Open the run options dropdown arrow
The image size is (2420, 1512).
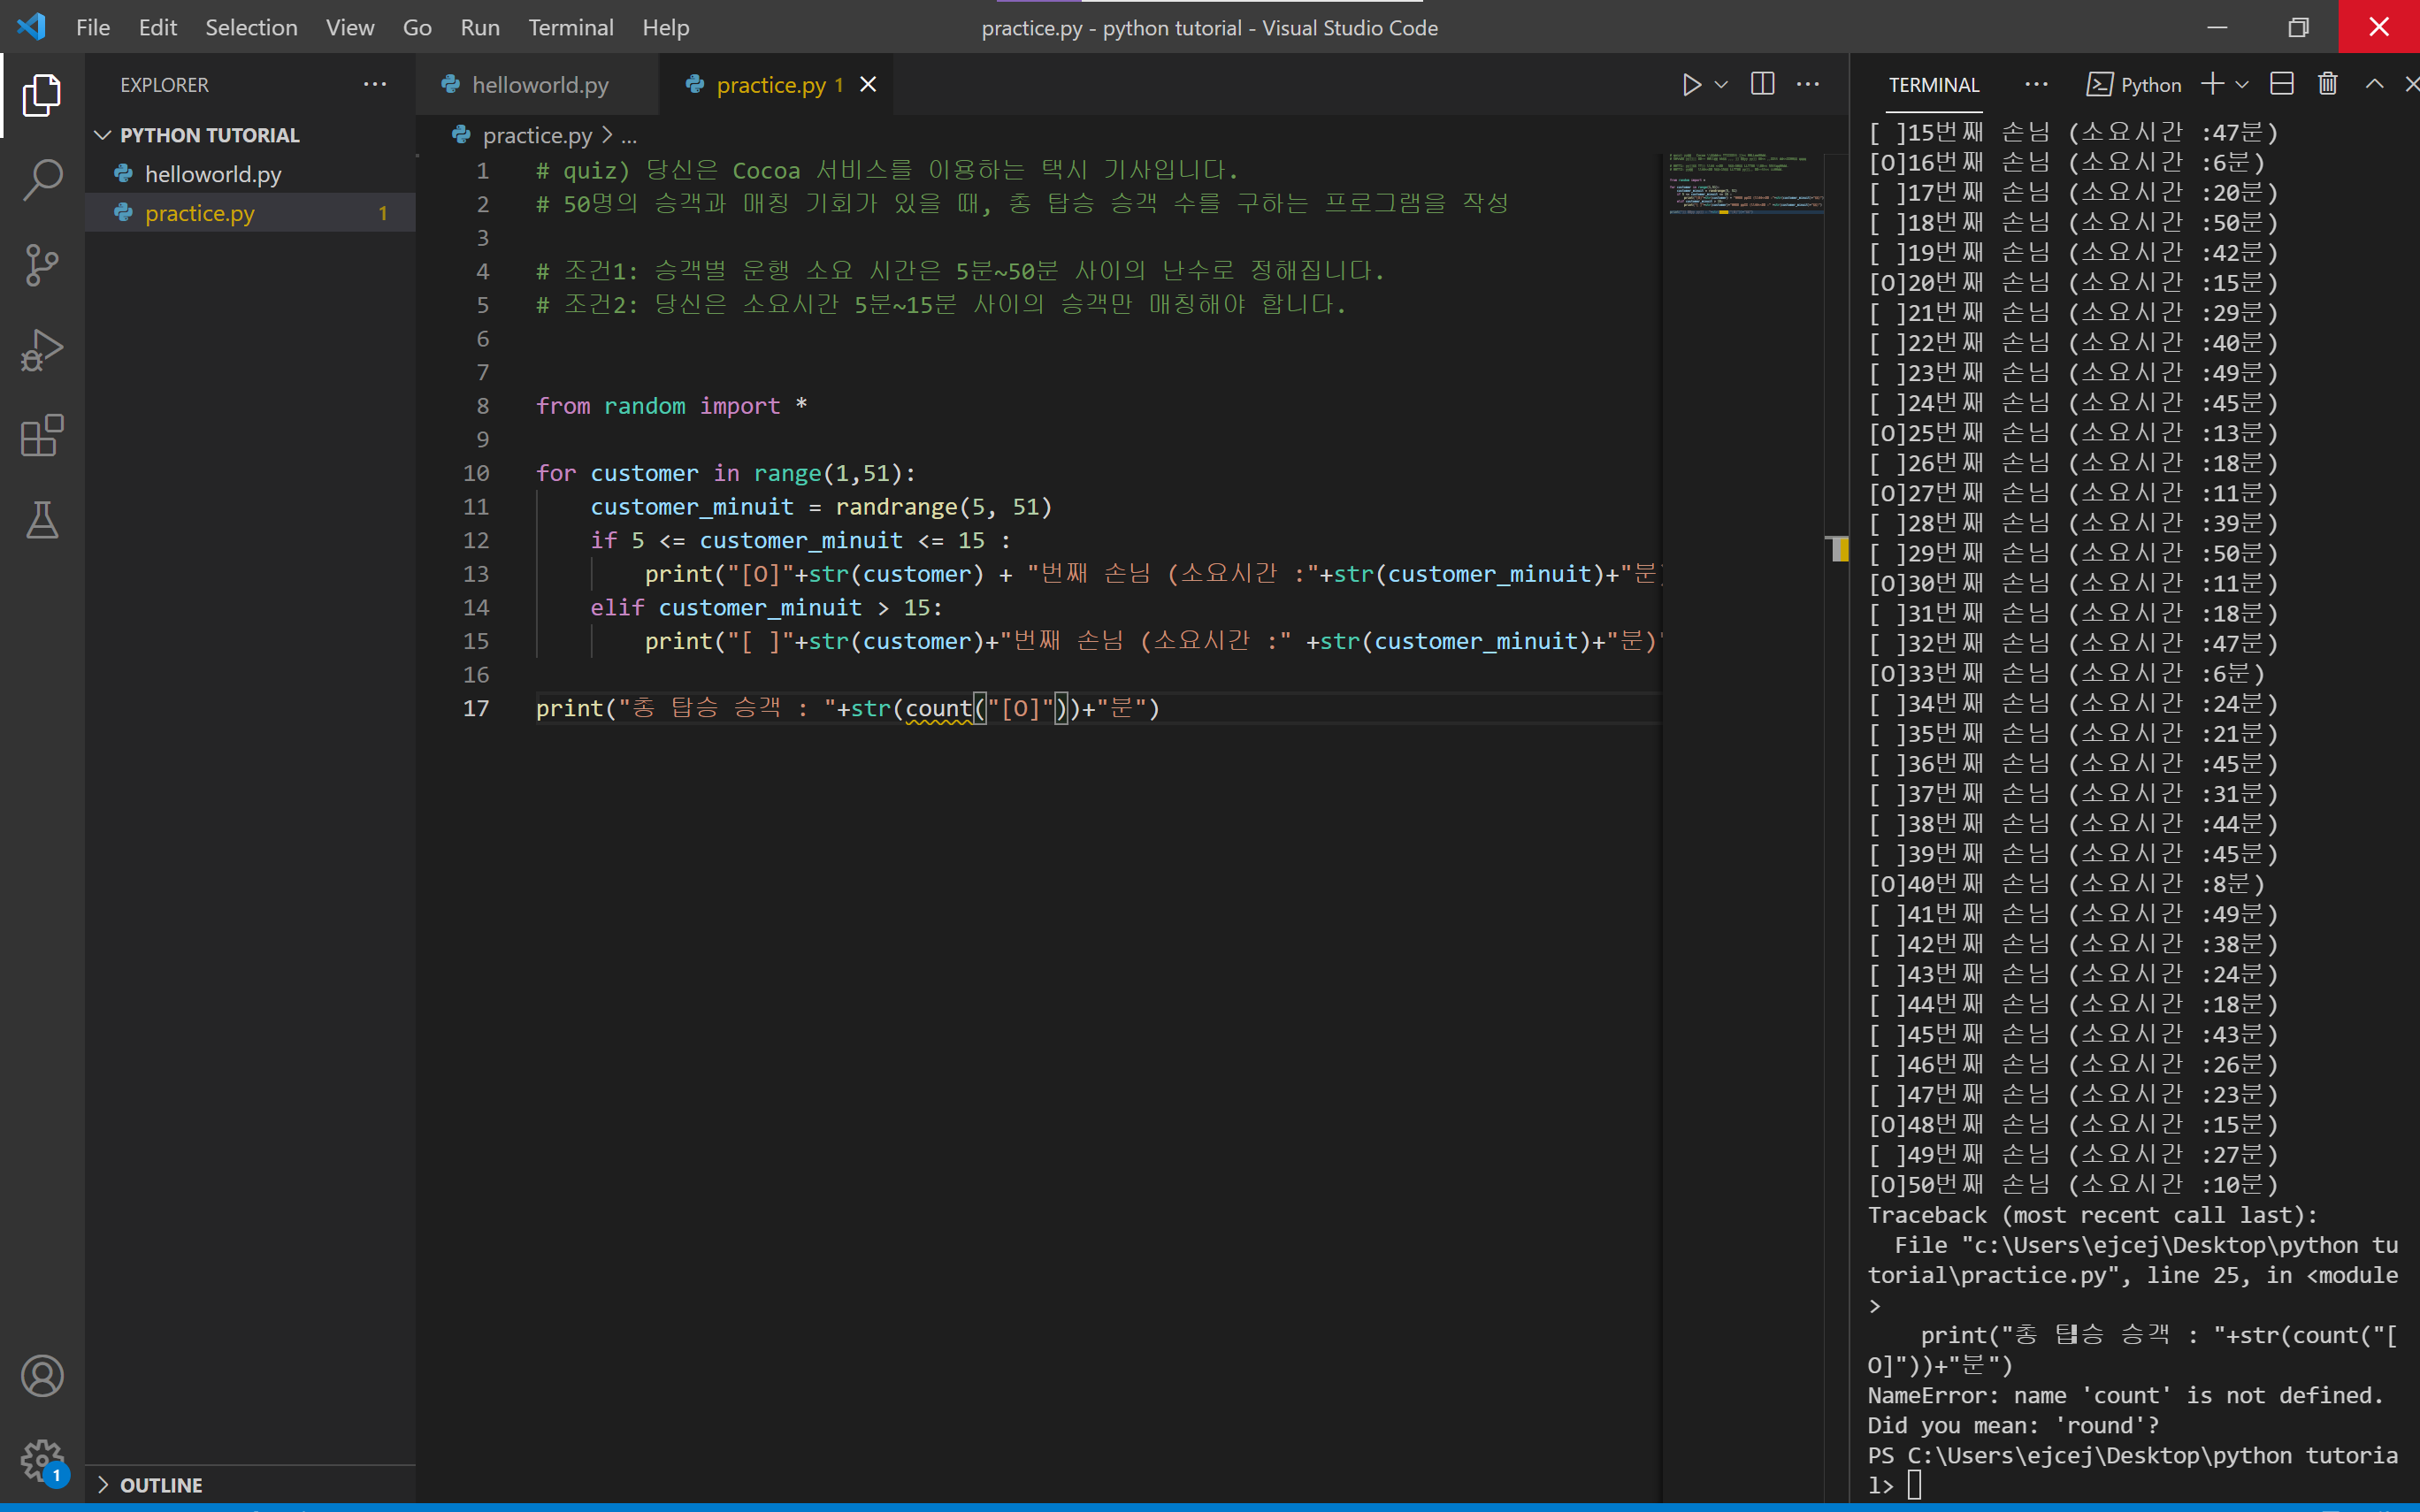tap(1721, 85)
